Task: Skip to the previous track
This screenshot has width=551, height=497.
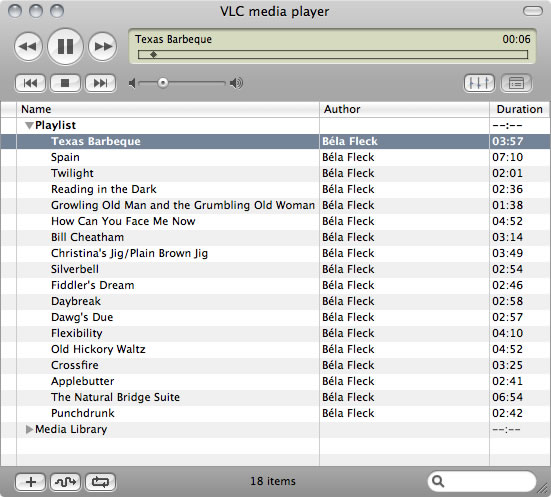Action: click(x=30, y=83)
